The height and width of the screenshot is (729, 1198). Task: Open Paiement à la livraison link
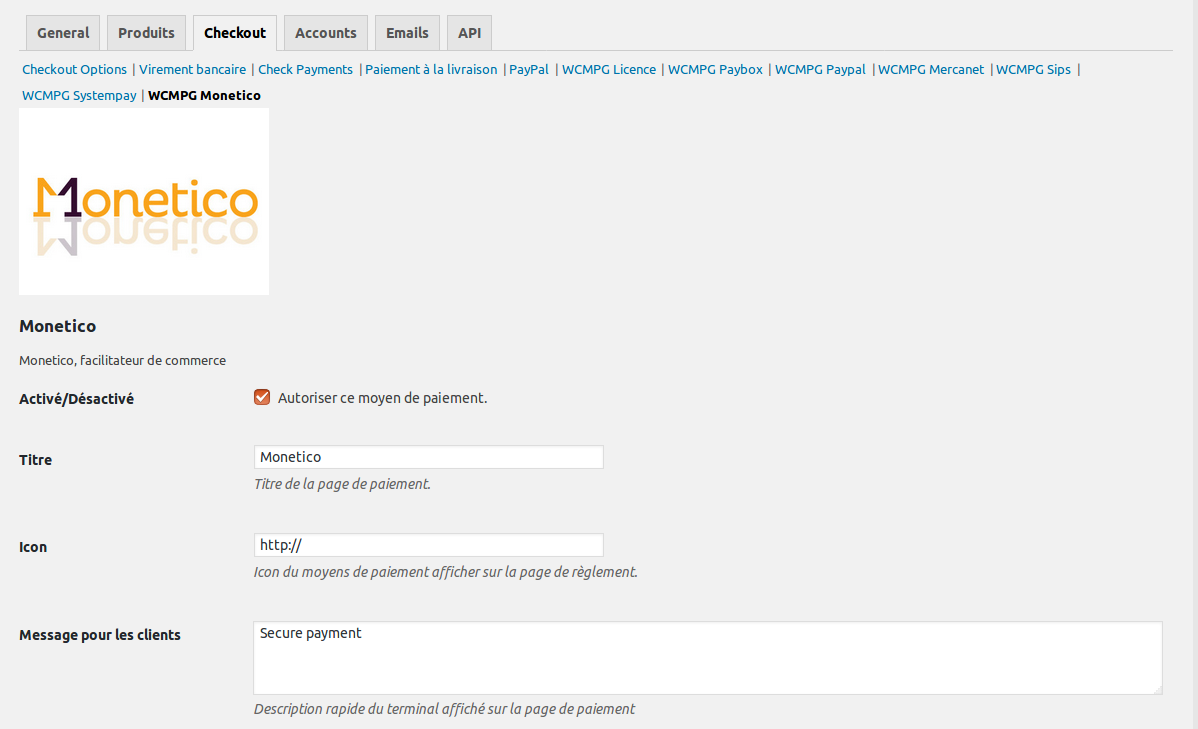[431, 70]
